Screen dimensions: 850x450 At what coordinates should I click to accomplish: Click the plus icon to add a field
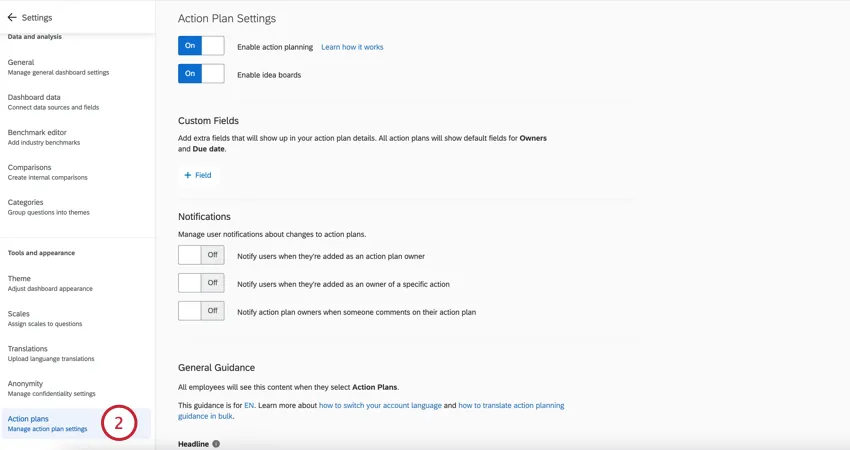(188, 175)
